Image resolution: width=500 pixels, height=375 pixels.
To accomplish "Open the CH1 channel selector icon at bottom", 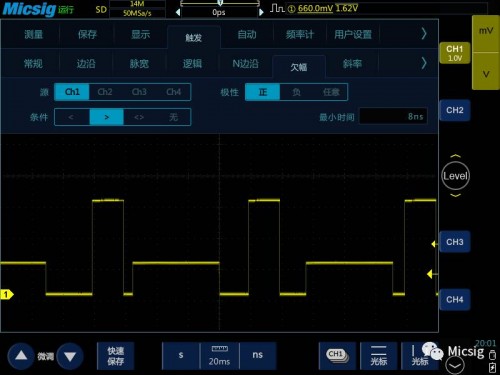I will (x=337, y=355).
